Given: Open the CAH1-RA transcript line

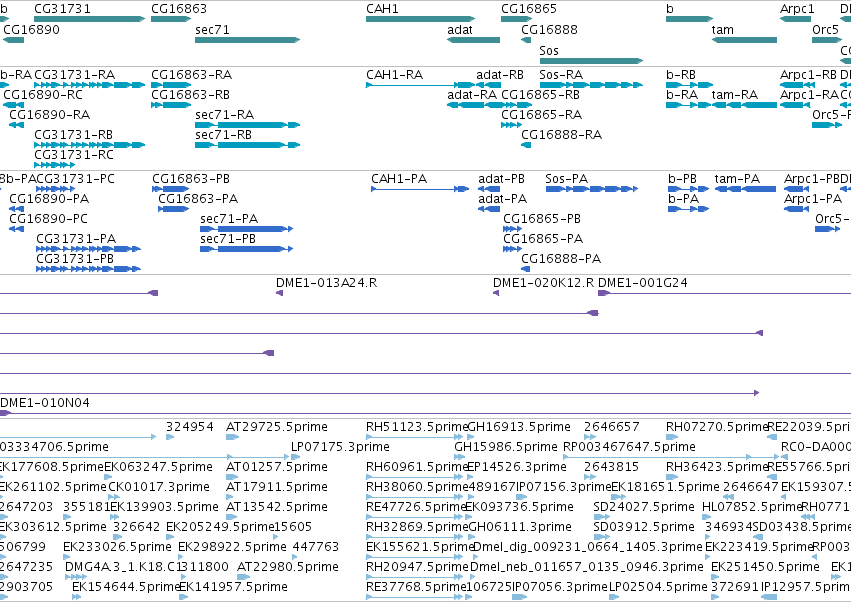Looking at the screenshot, I should coord(421,85).
